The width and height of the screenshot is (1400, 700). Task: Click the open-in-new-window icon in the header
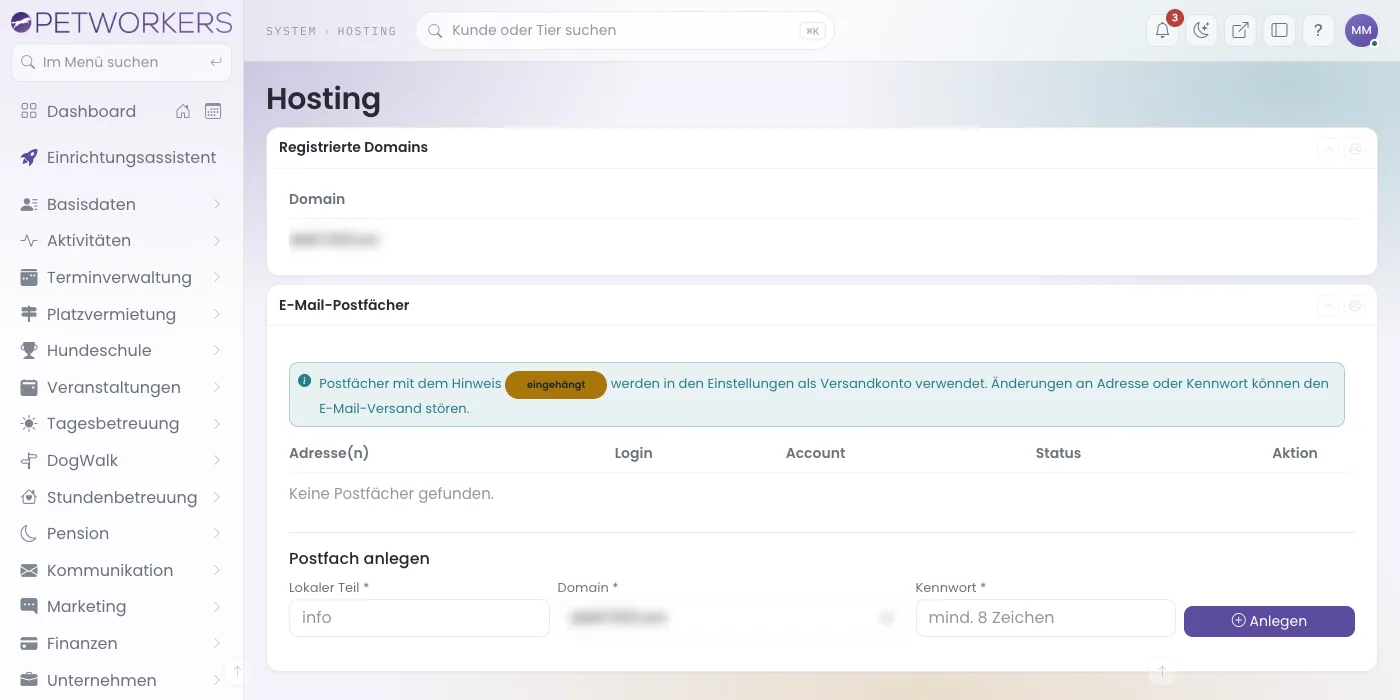coord(1240,30)
